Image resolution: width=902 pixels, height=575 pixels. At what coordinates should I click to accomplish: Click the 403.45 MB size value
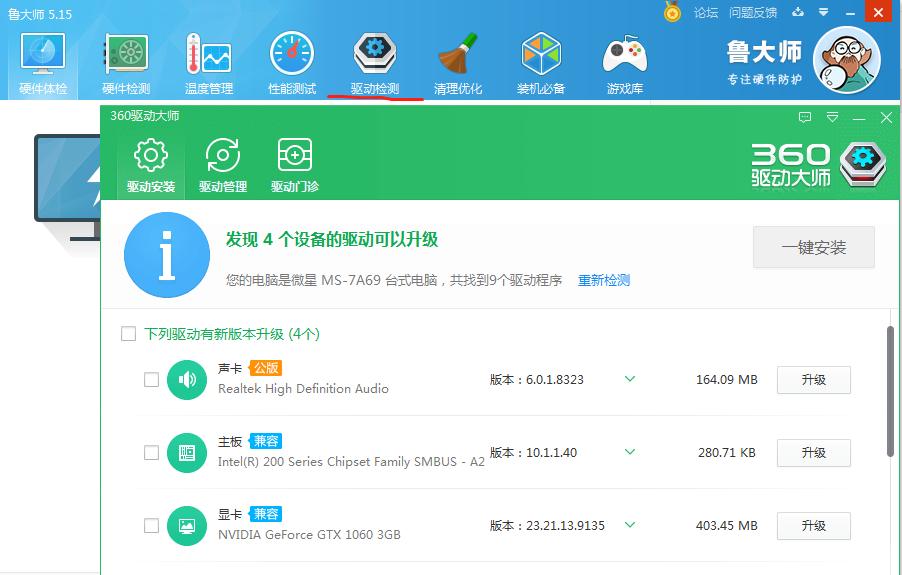pos(727,526)
